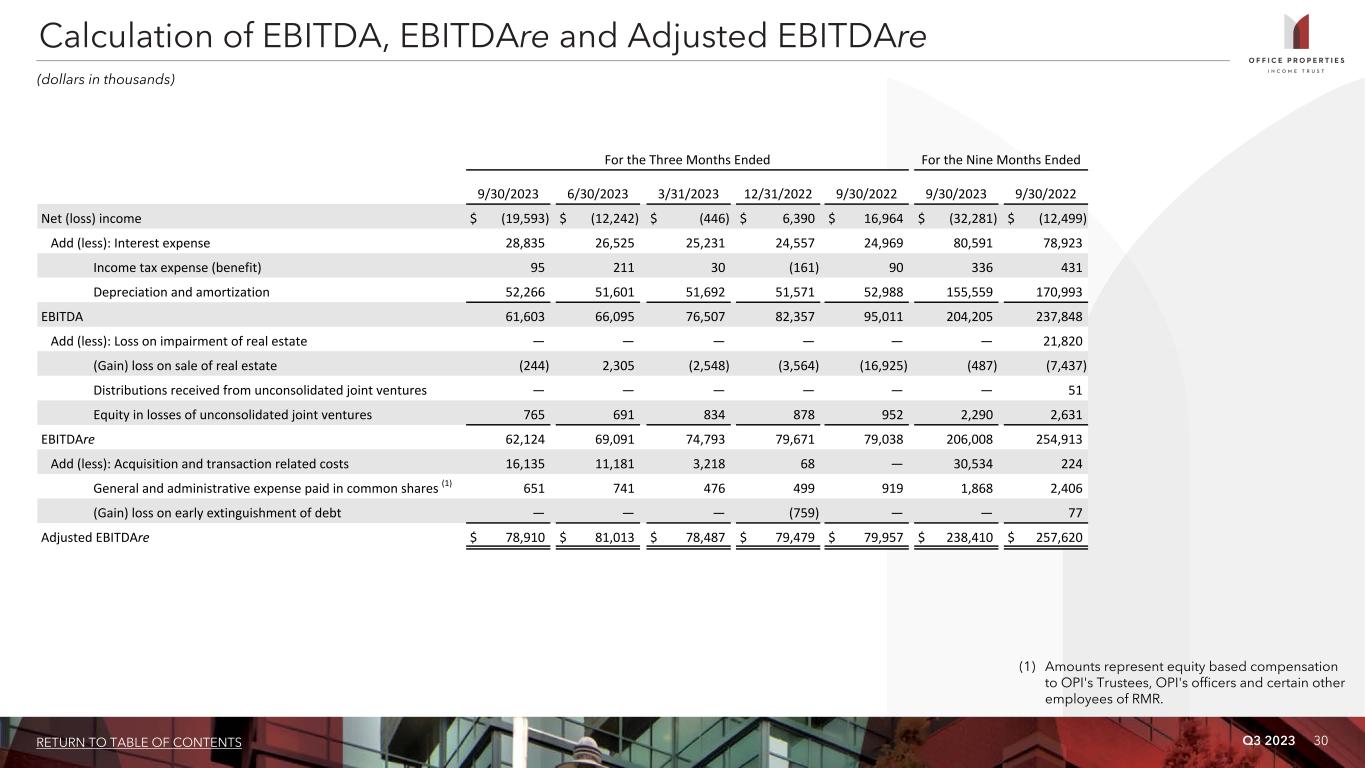This screenshot has height=768, width=1365.
Task: Select the 'Net (loss) income' row label
Action: tap(91, 218)
